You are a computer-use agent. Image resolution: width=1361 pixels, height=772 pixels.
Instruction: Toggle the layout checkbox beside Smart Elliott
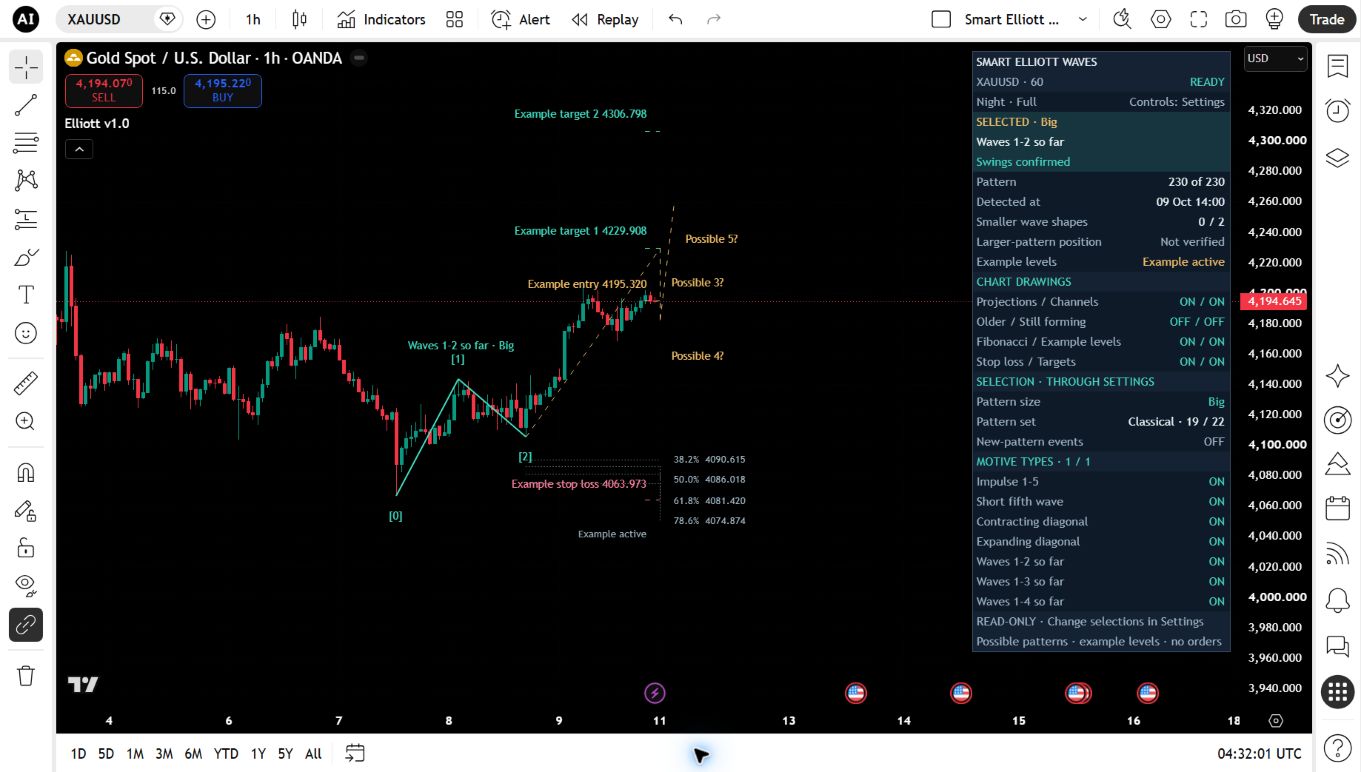tap(941, 19)
